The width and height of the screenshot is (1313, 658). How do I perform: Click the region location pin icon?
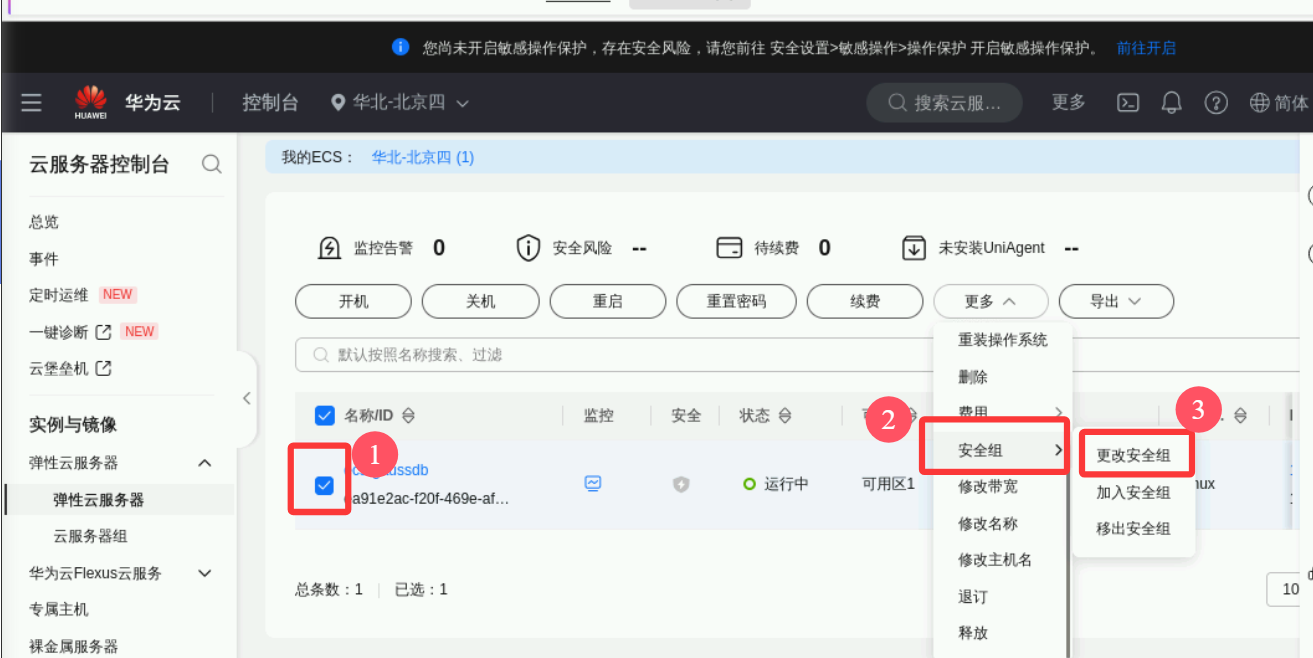[x=338, y=103]
